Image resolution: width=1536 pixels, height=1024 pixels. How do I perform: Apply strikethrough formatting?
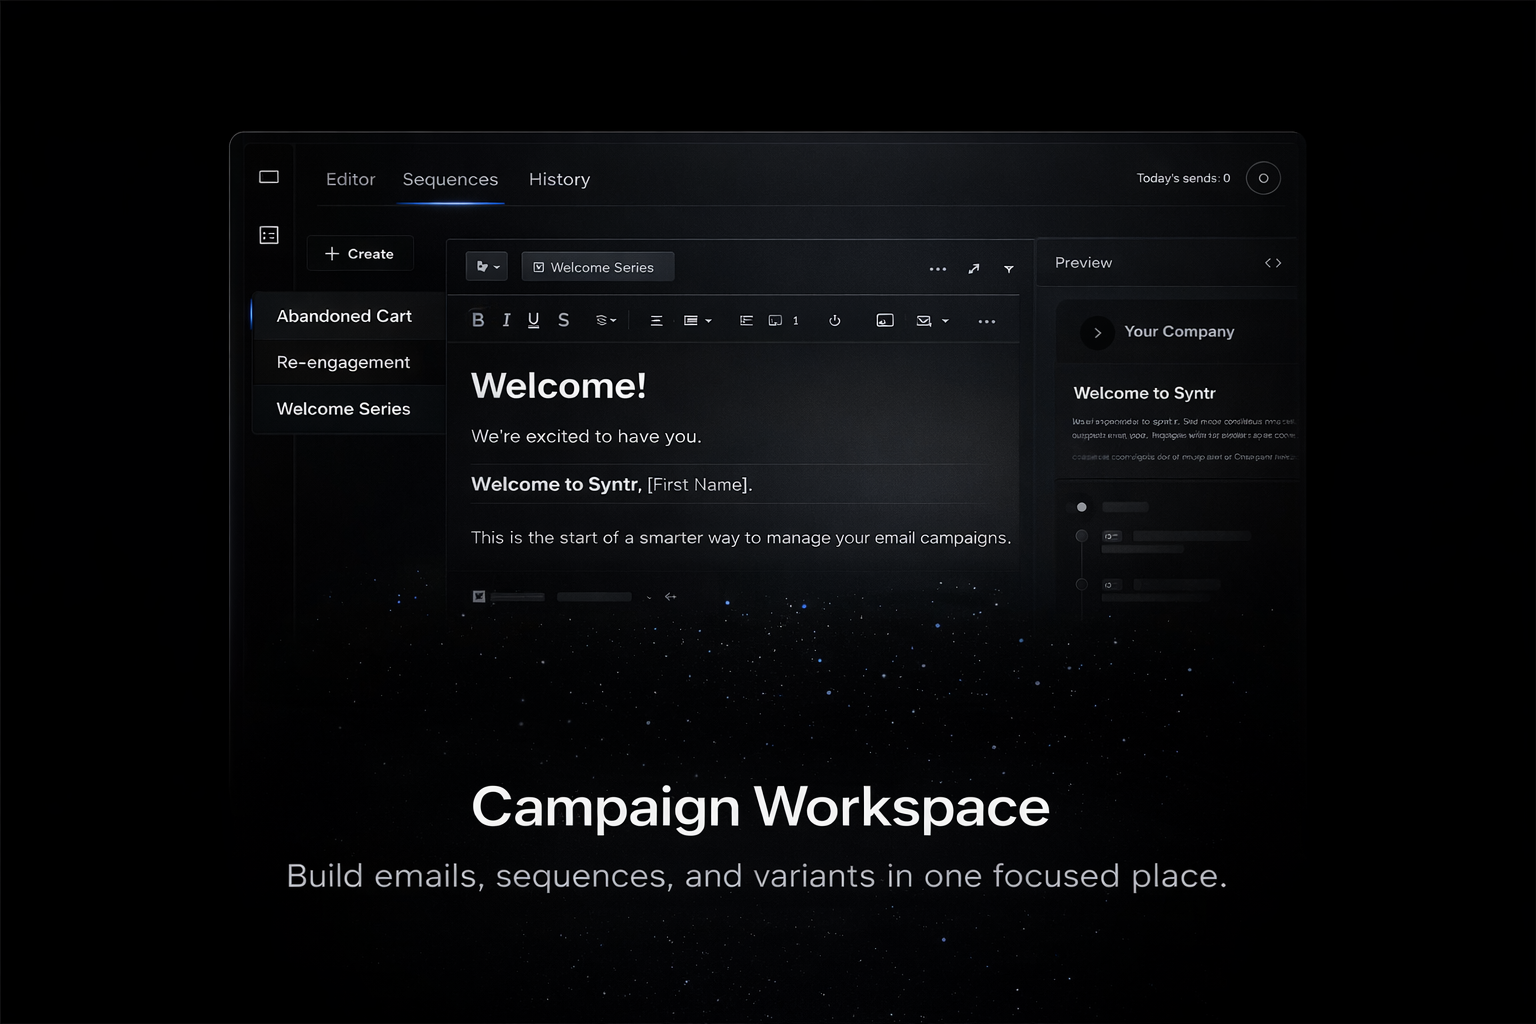[x=563, y=320]
